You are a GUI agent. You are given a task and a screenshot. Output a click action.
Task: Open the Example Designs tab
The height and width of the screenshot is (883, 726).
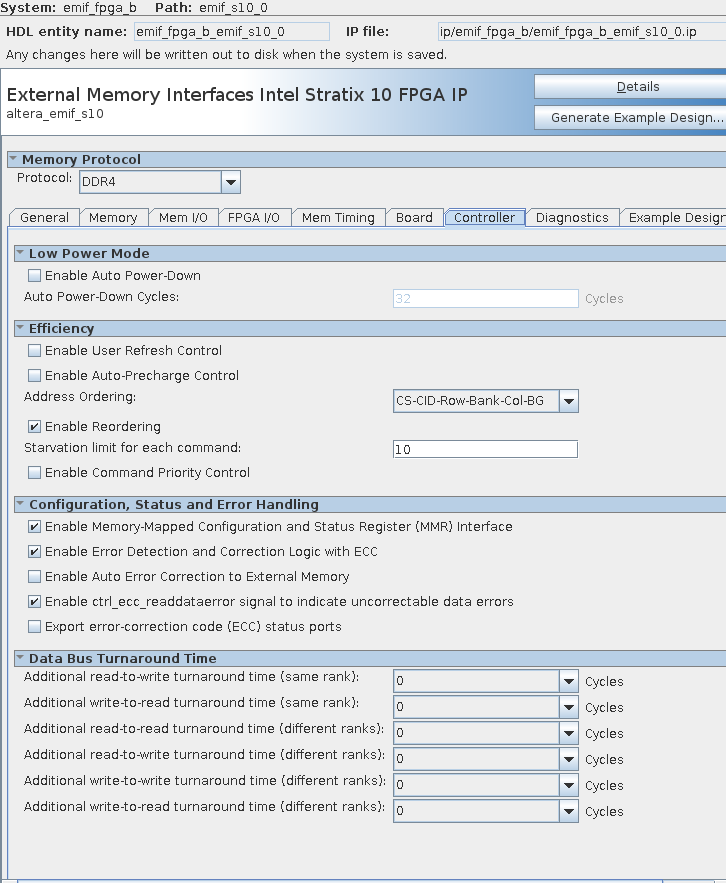pyautogui.click(x=673, y=218)
